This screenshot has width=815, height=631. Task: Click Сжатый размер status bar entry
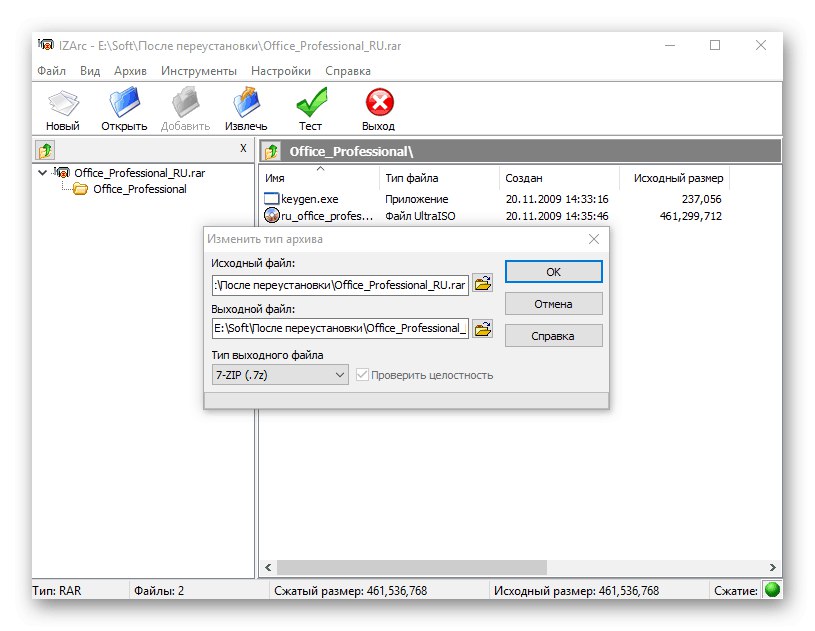click(x=351, y=591)
